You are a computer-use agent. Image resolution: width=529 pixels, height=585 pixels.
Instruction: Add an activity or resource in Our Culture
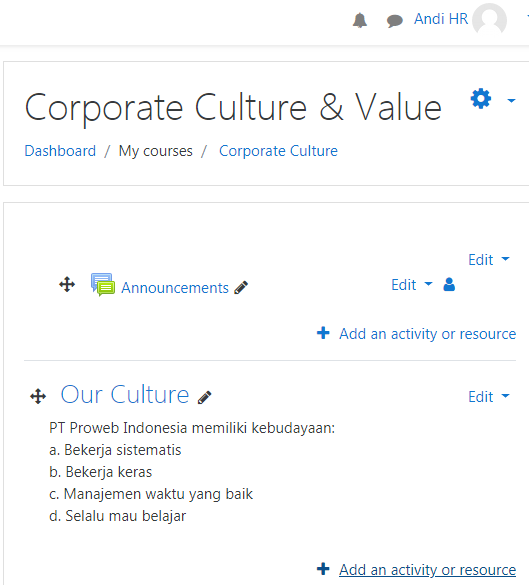coord(416,570)
